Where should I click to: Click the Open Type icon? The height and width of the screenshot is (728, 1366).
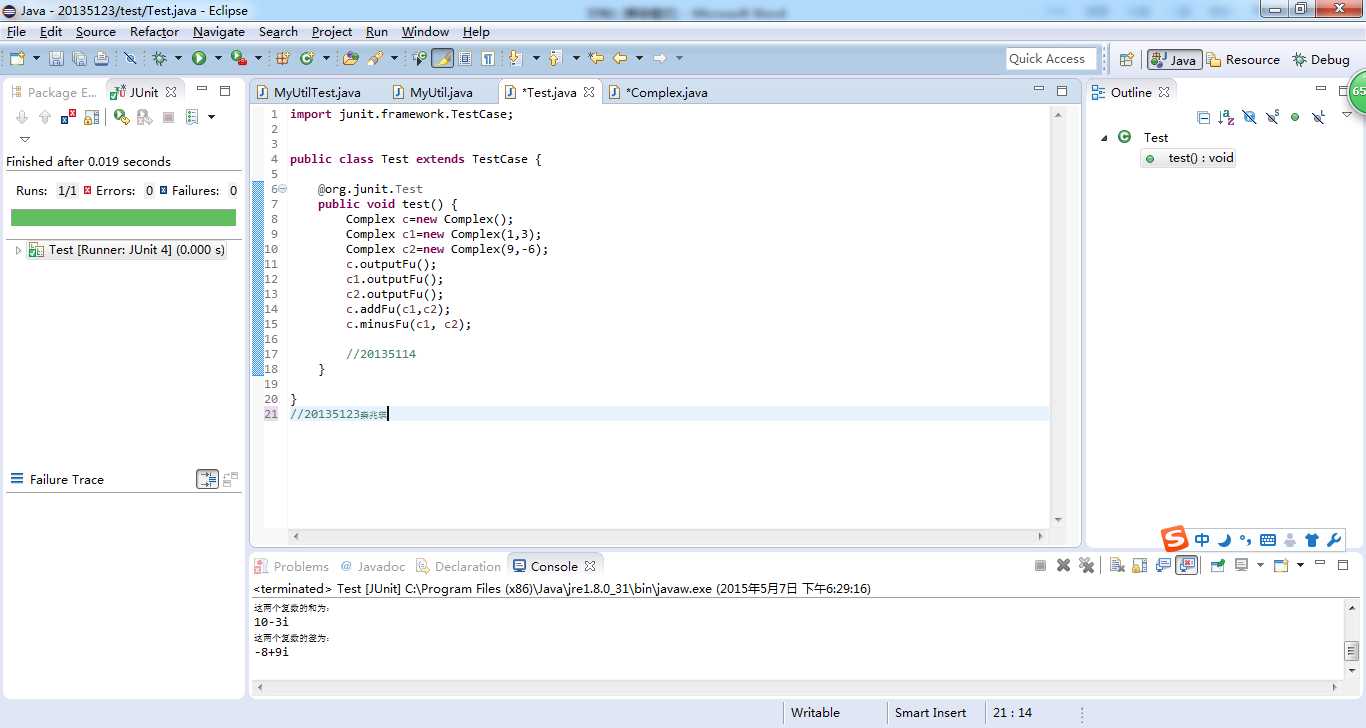point(350,59)
